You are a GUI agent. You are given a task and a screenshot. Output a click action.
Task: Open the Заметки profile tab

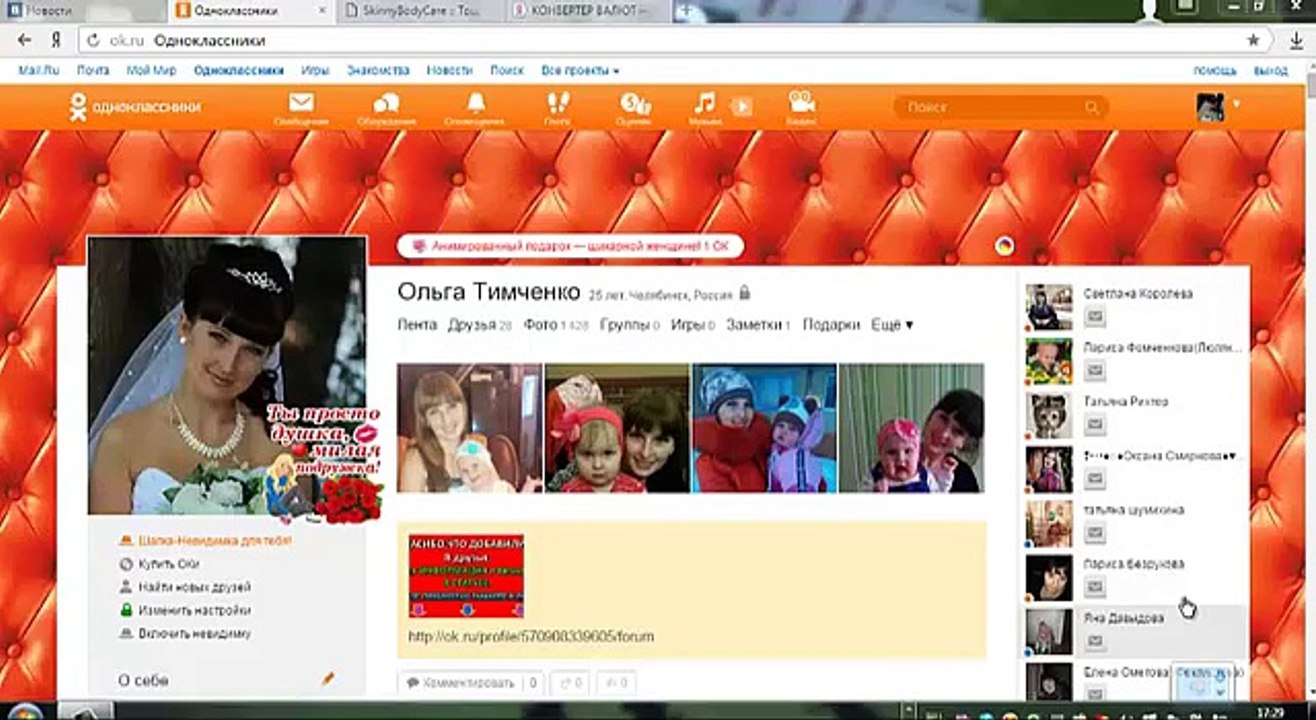[758, 325]
